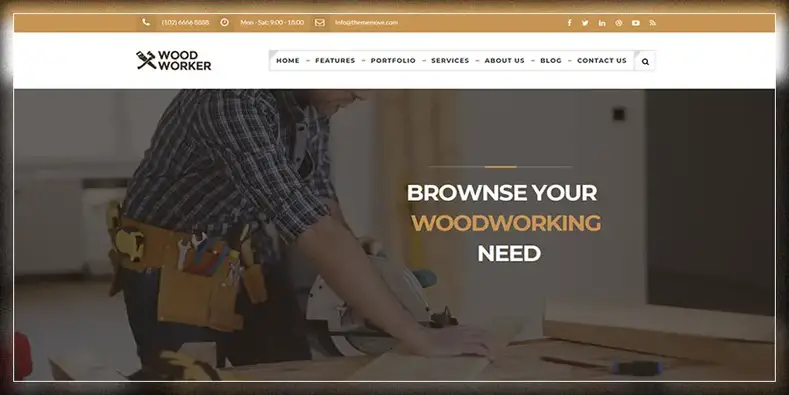Click the clock icon for opening hours
This screenshot has height=395, width=789.
tap(224, 22)
